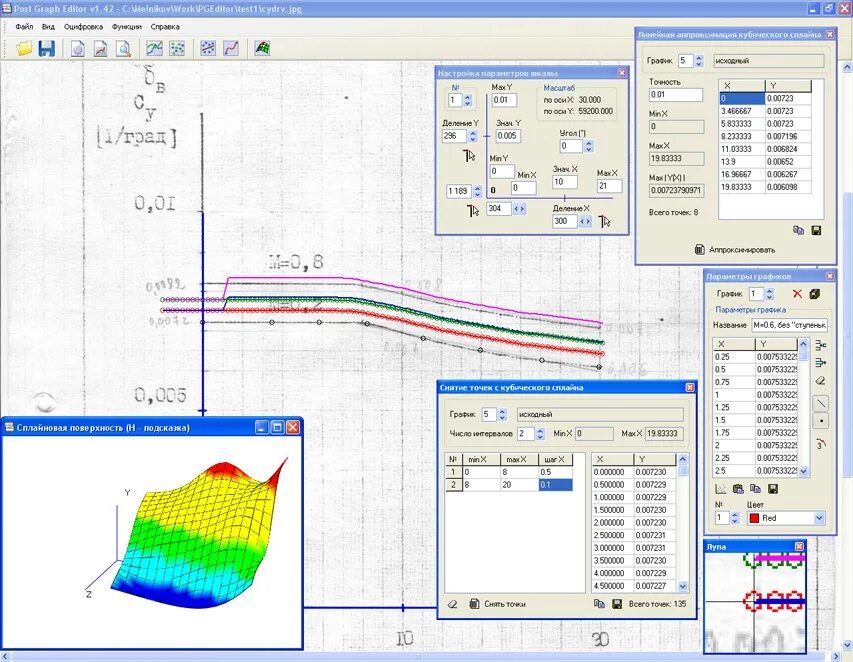853x662 pixels.
Task: Open the Файл menu
Action: (x=24, y=27)
